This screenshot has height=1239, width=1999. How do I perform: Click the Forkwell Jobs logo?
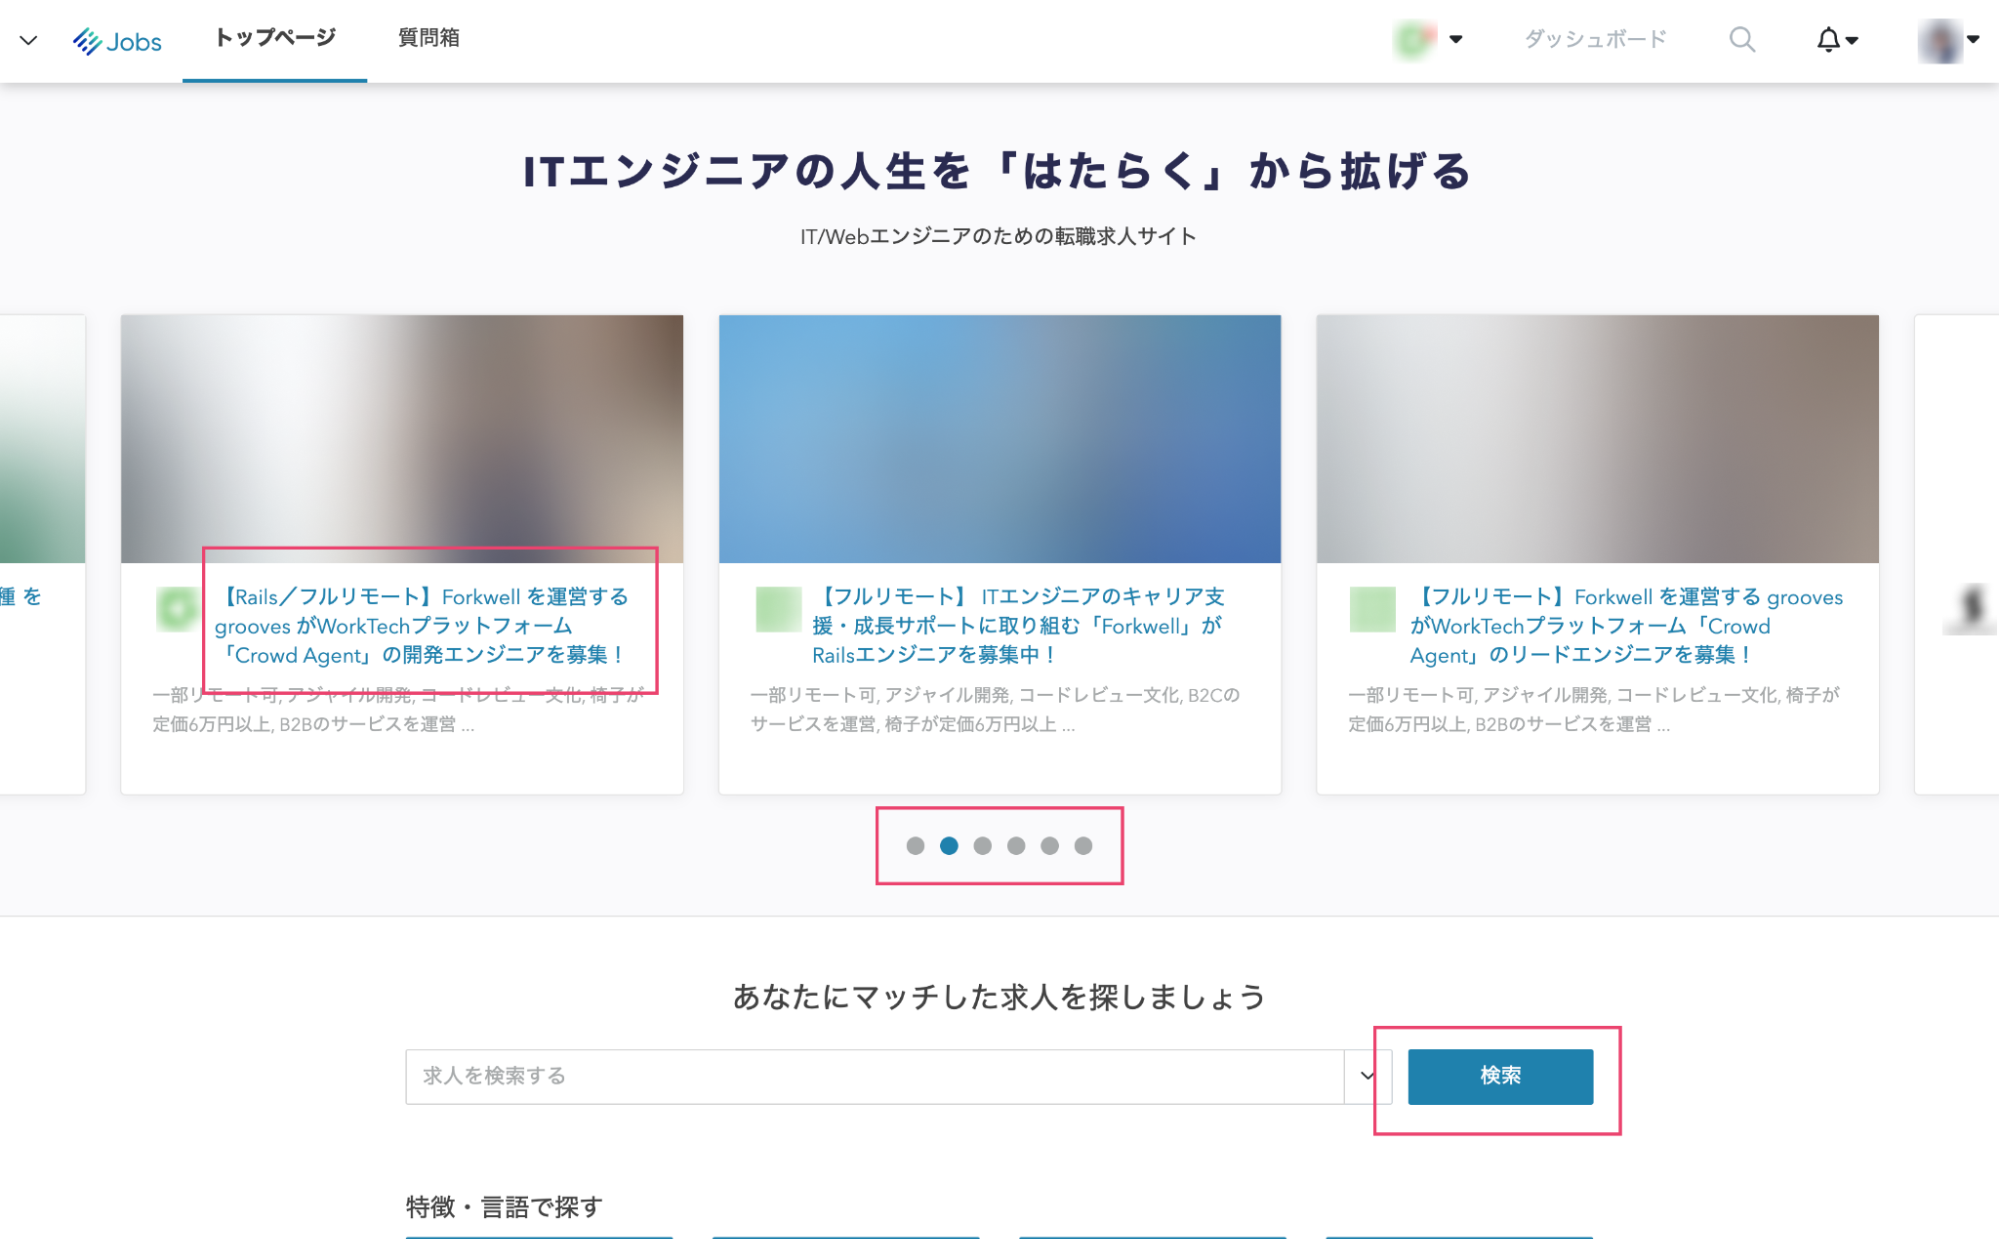coord(117,41)
